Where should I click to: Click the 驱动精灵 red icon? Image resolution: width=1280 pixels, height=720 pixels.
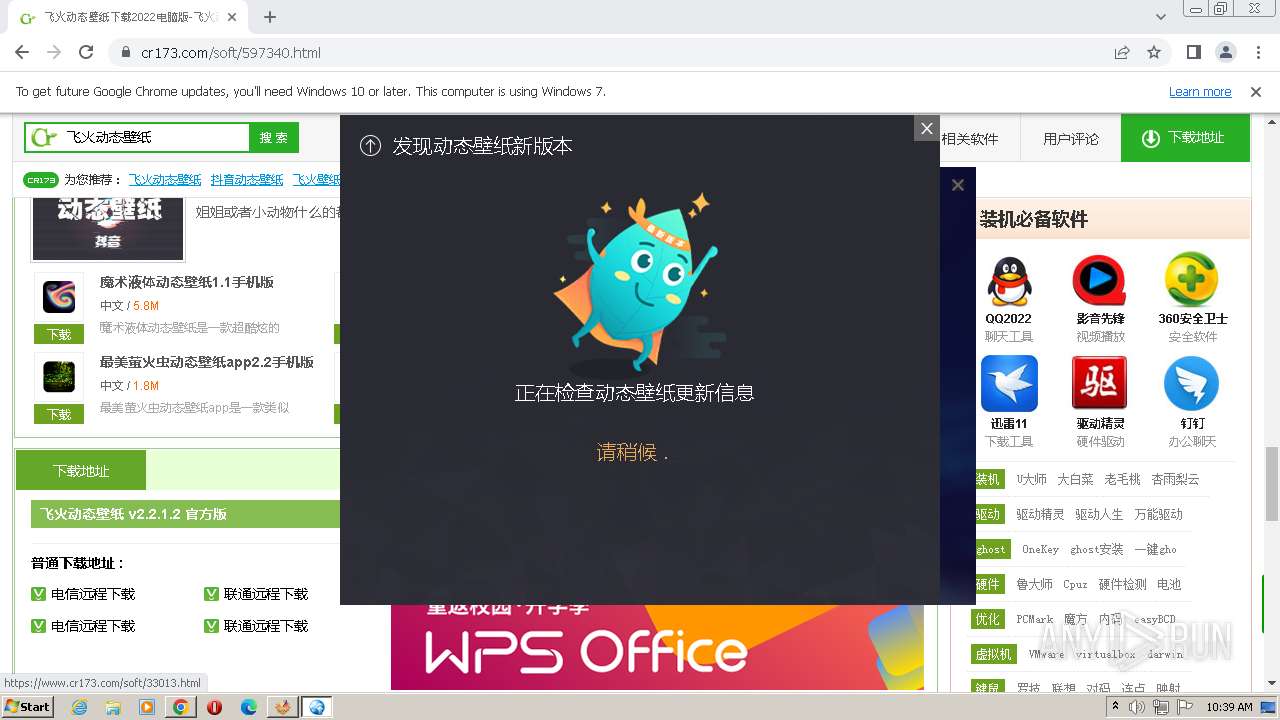coord(1100,384)
